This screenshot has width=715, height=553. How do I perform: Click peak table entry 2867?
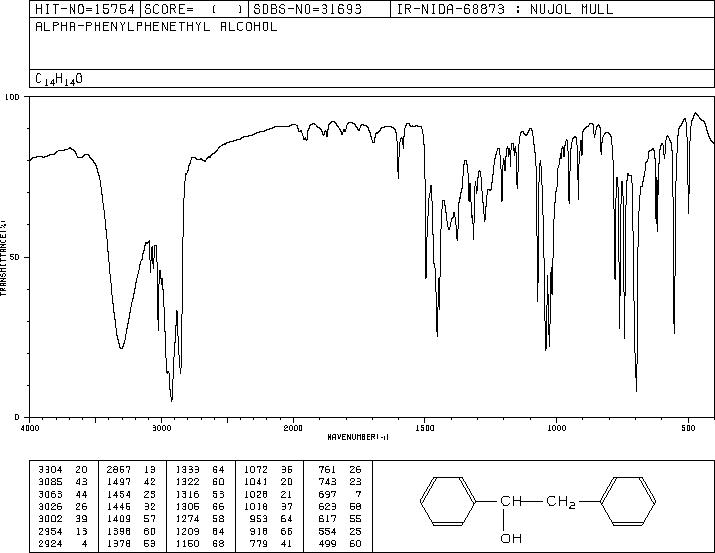coord(119,470)
